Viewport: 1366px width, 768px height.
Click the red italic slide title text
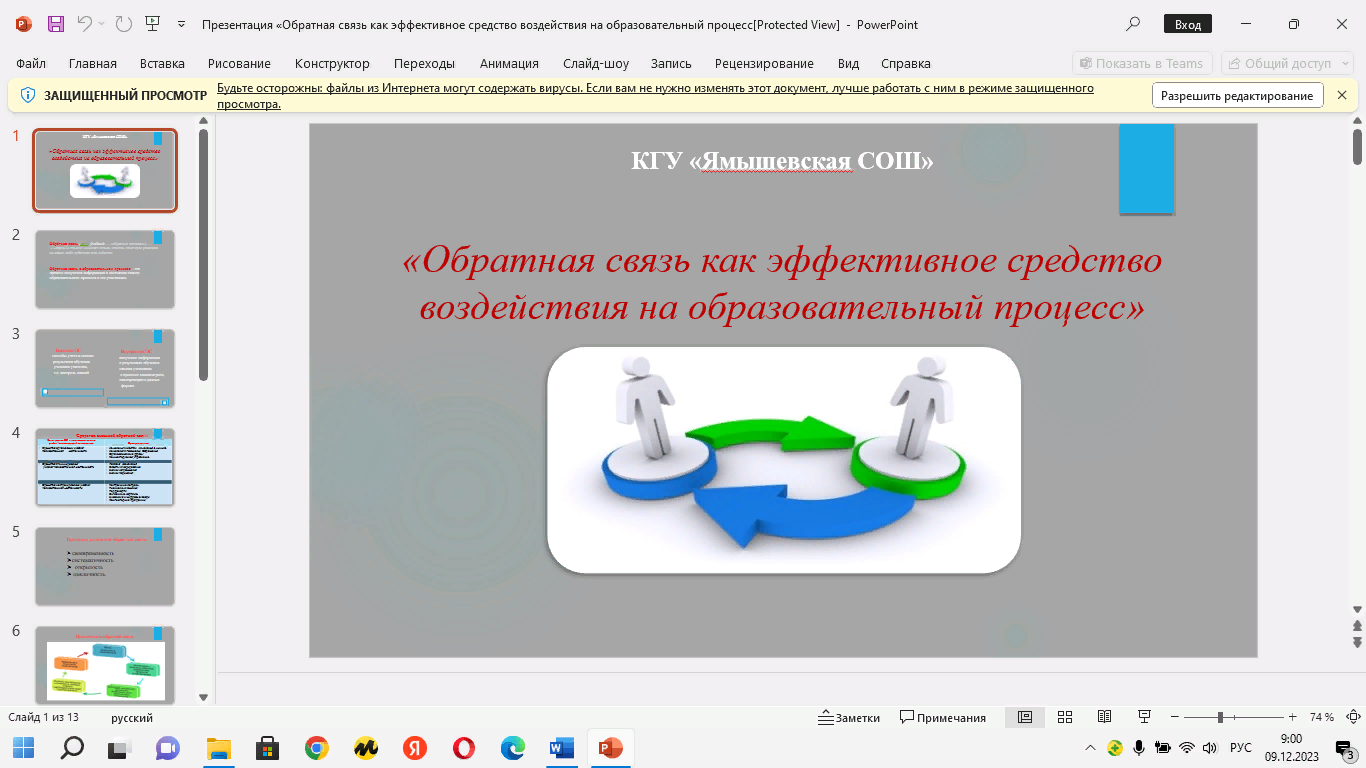tap(782, 283)
